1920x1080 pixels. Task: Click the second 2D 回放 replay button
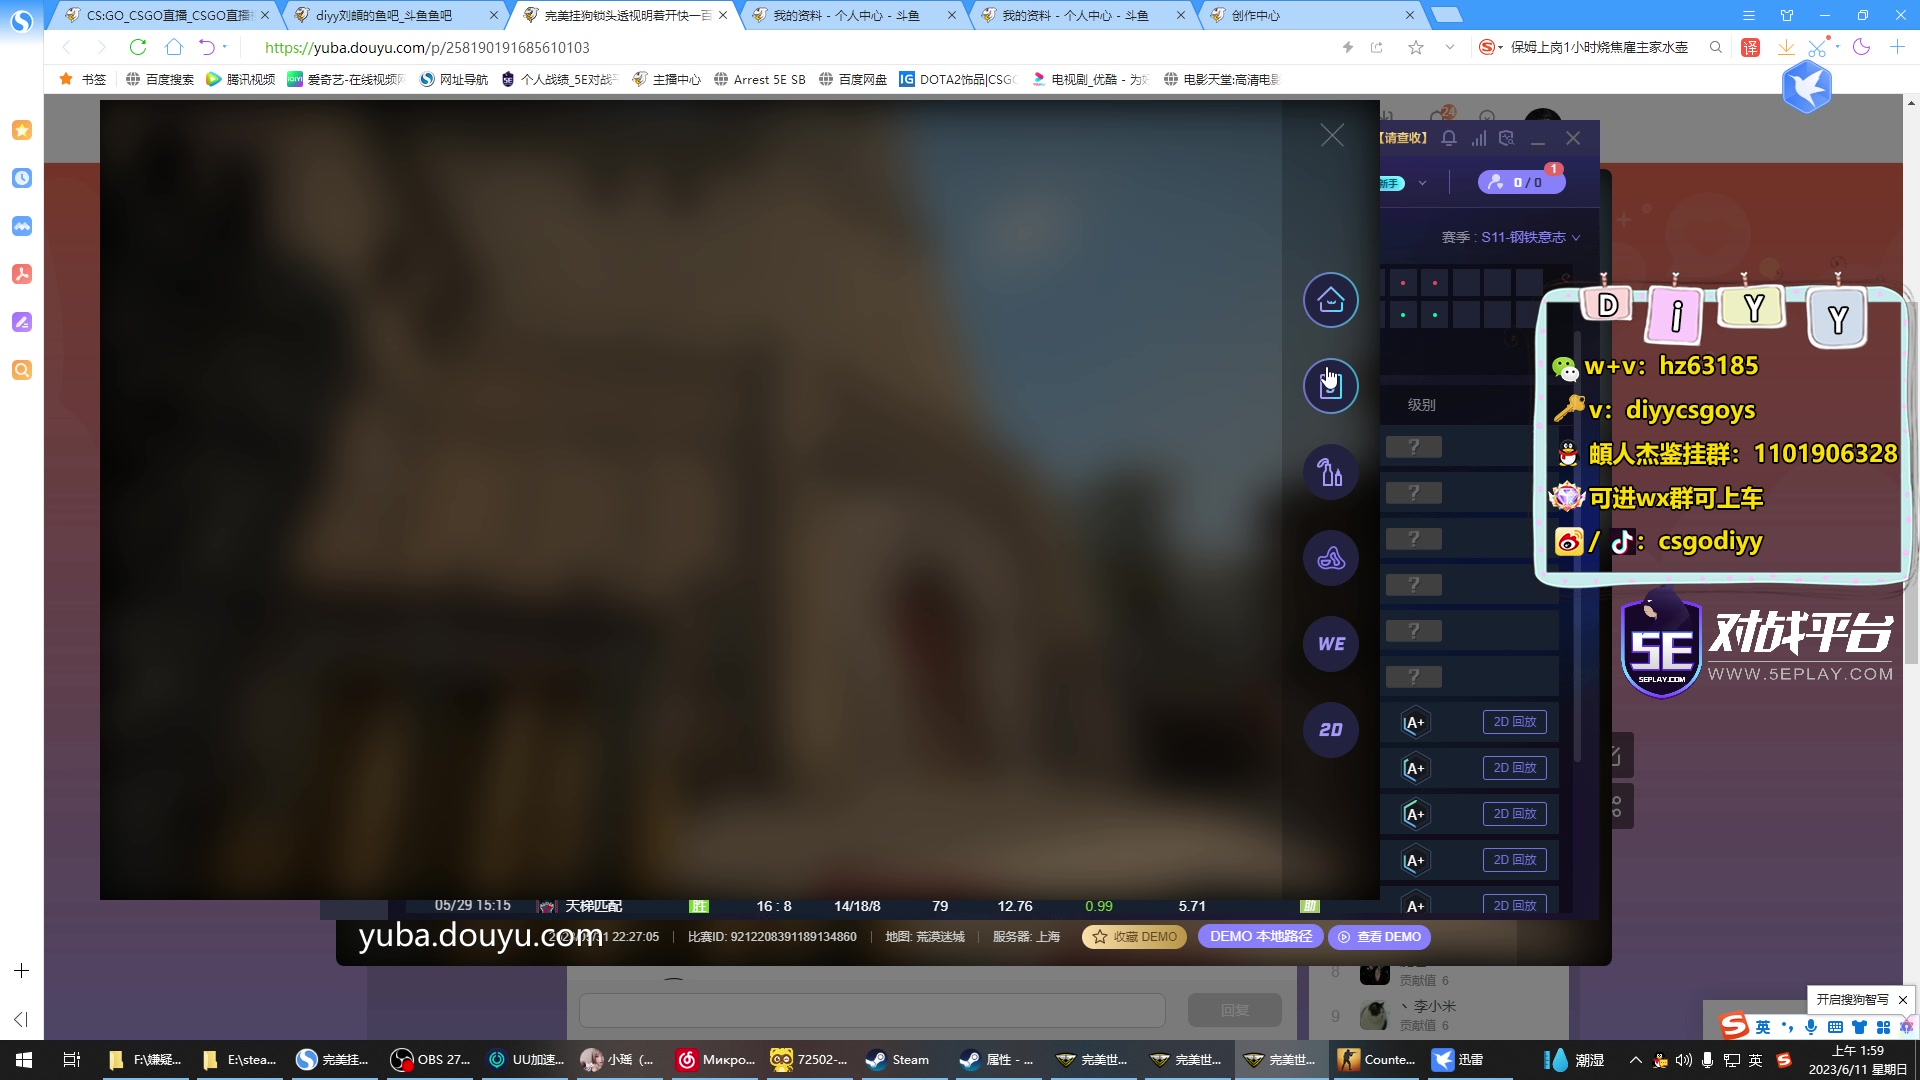pos(1515,768)
